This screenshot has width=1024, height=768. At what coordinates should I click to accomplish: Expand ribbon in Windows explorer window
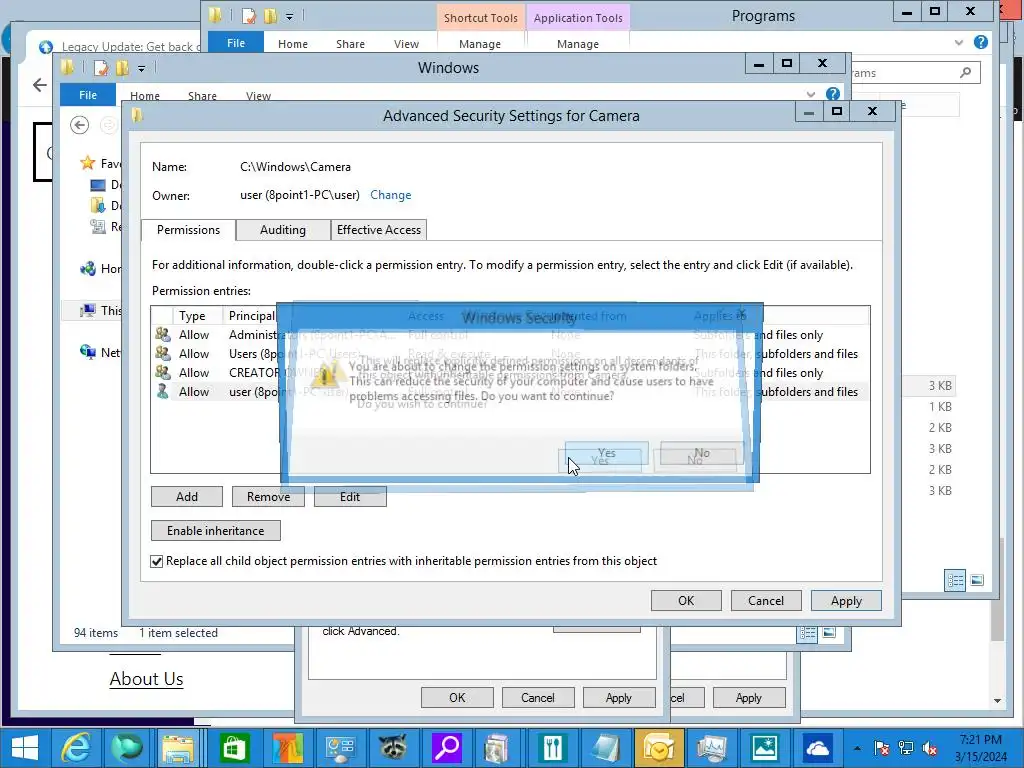point(810,94)
